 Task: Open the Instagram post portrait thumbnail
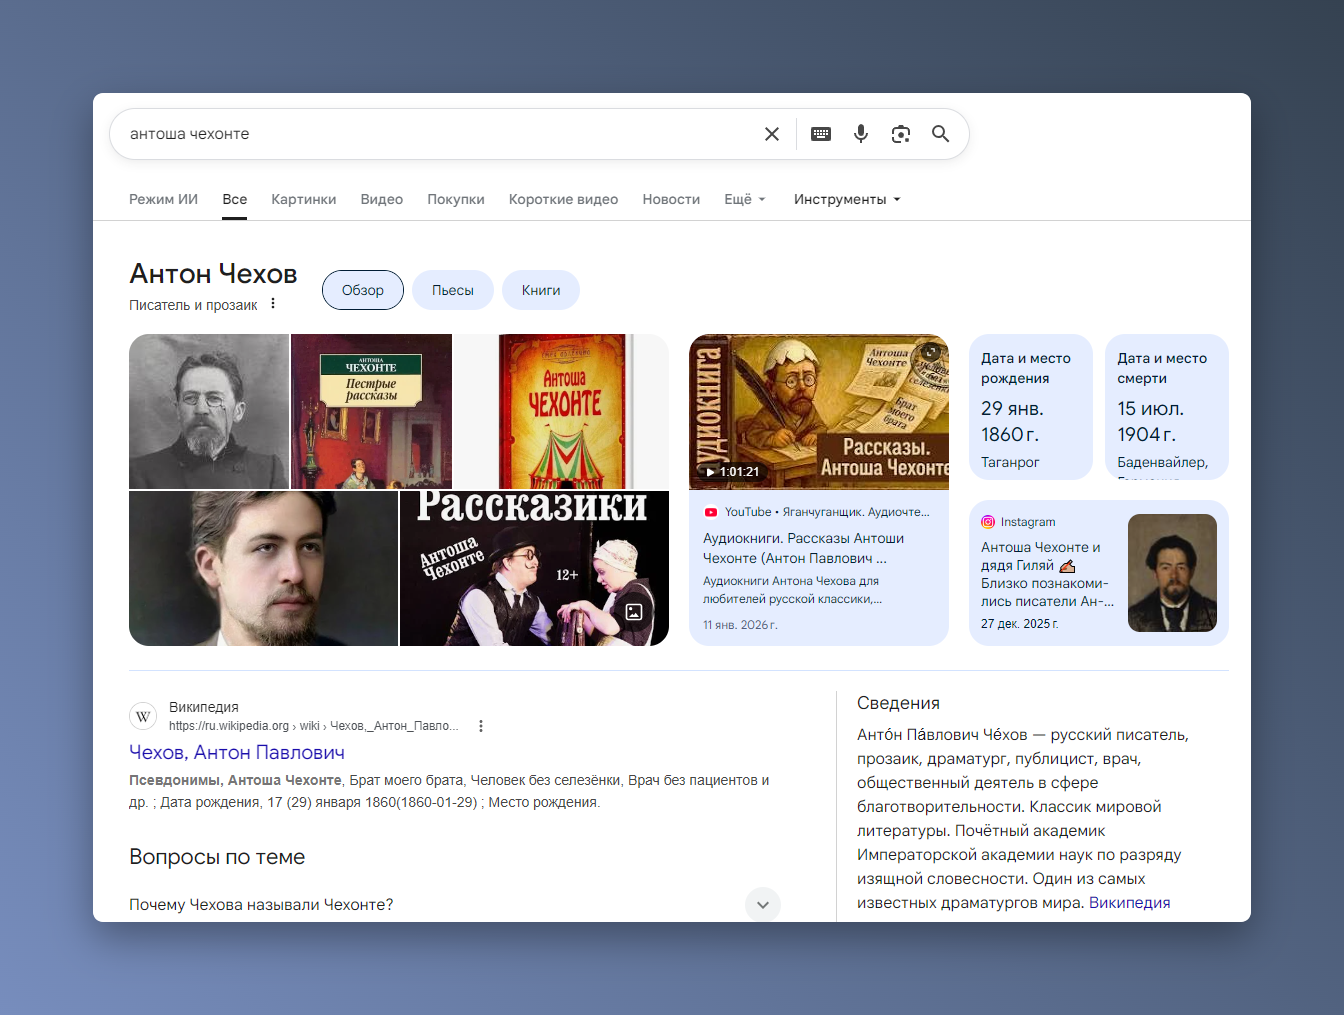click(1172, 573)
